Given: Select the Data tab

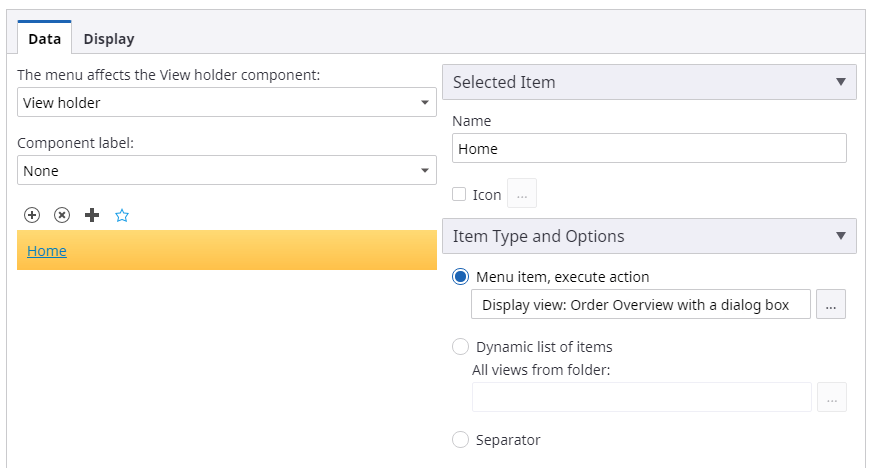Looking at the screenshot, I should click(45, 39).
